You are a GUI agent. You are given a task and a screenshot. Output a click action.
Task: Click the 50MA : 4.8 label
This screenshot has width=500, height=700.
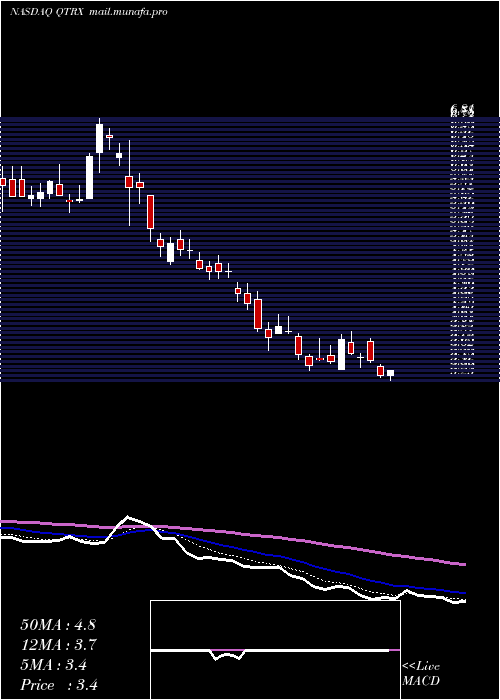(58, 625)
